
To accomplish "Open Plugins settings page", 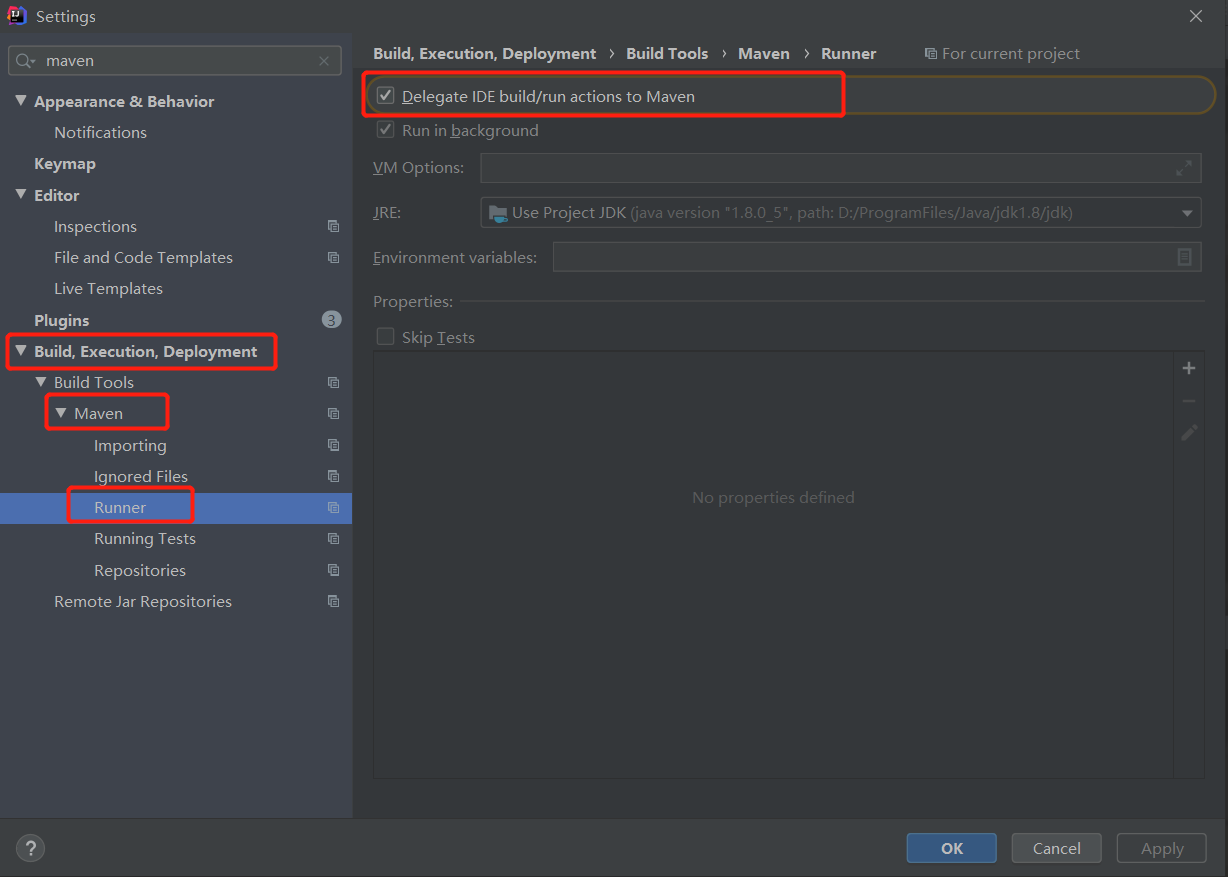I will click(x=61, y=320).
